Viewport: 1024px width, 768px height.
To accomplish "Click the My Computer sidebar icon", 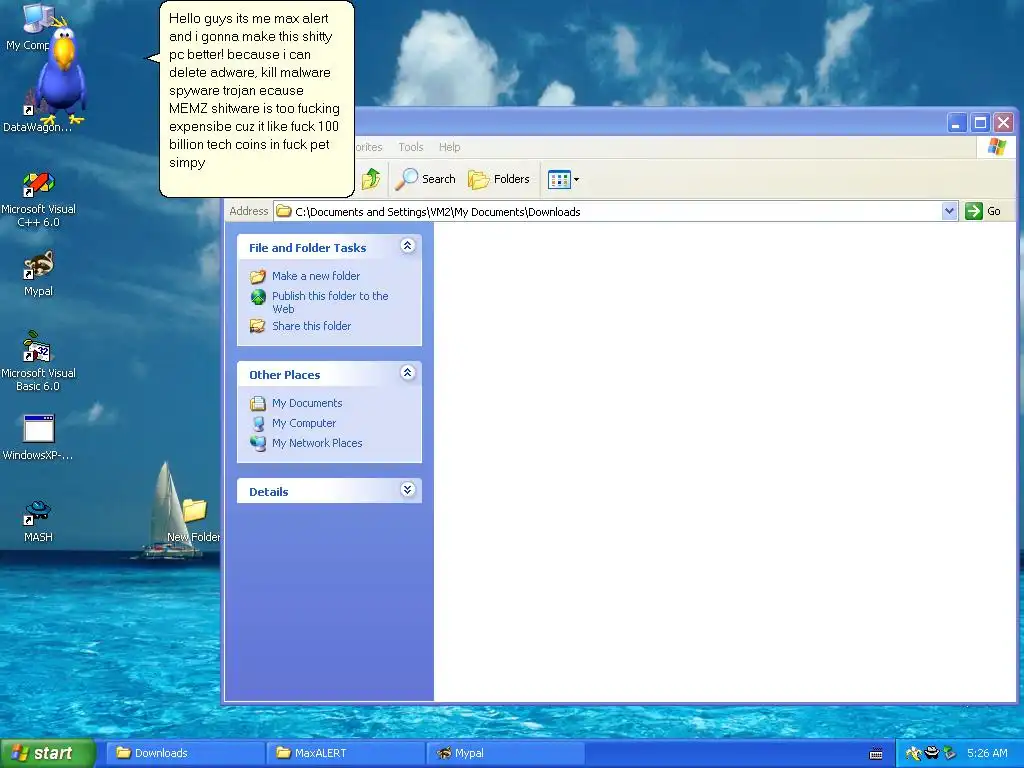I will click(258, 423).
